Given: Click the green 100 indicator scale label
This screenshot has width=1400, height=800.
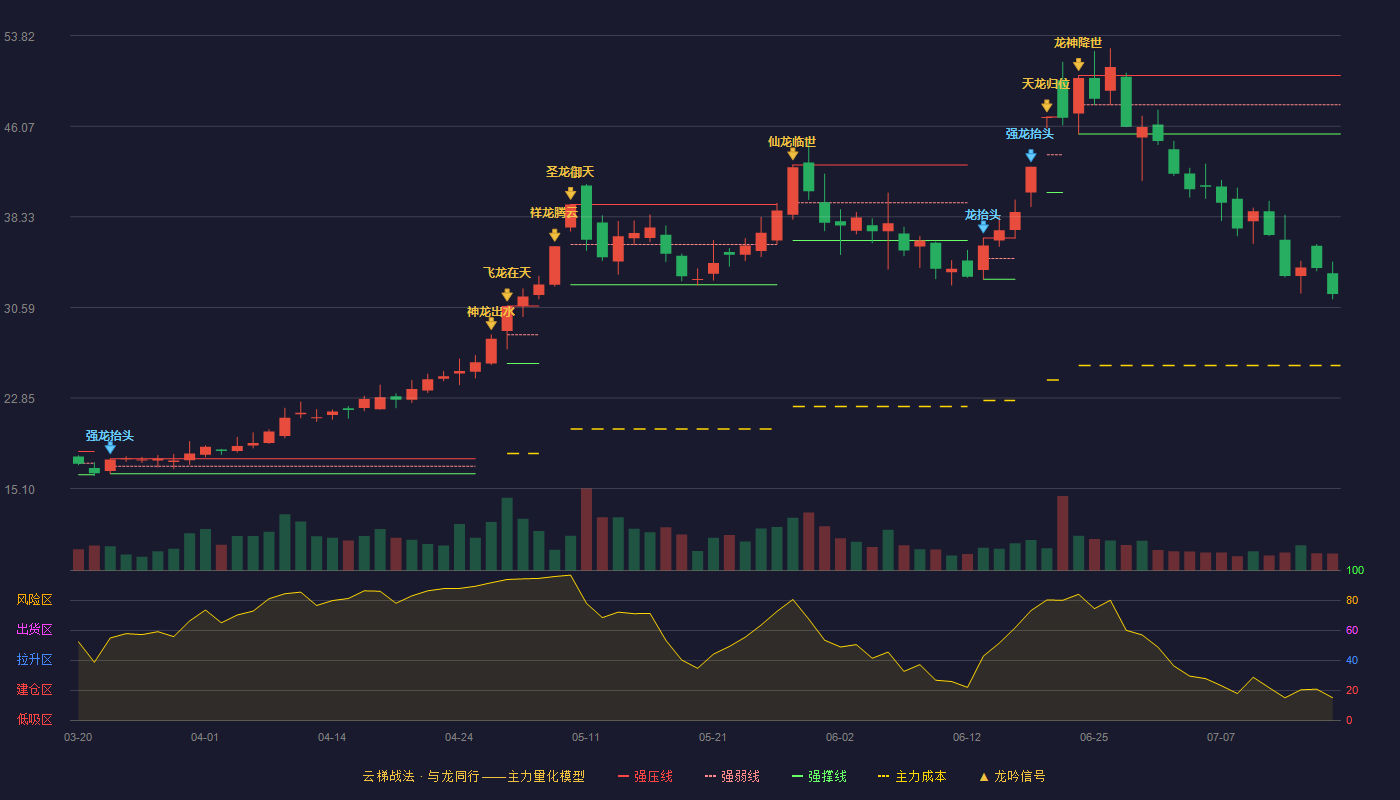Looking at the screenshot, I should click(x=1355, y=571).
